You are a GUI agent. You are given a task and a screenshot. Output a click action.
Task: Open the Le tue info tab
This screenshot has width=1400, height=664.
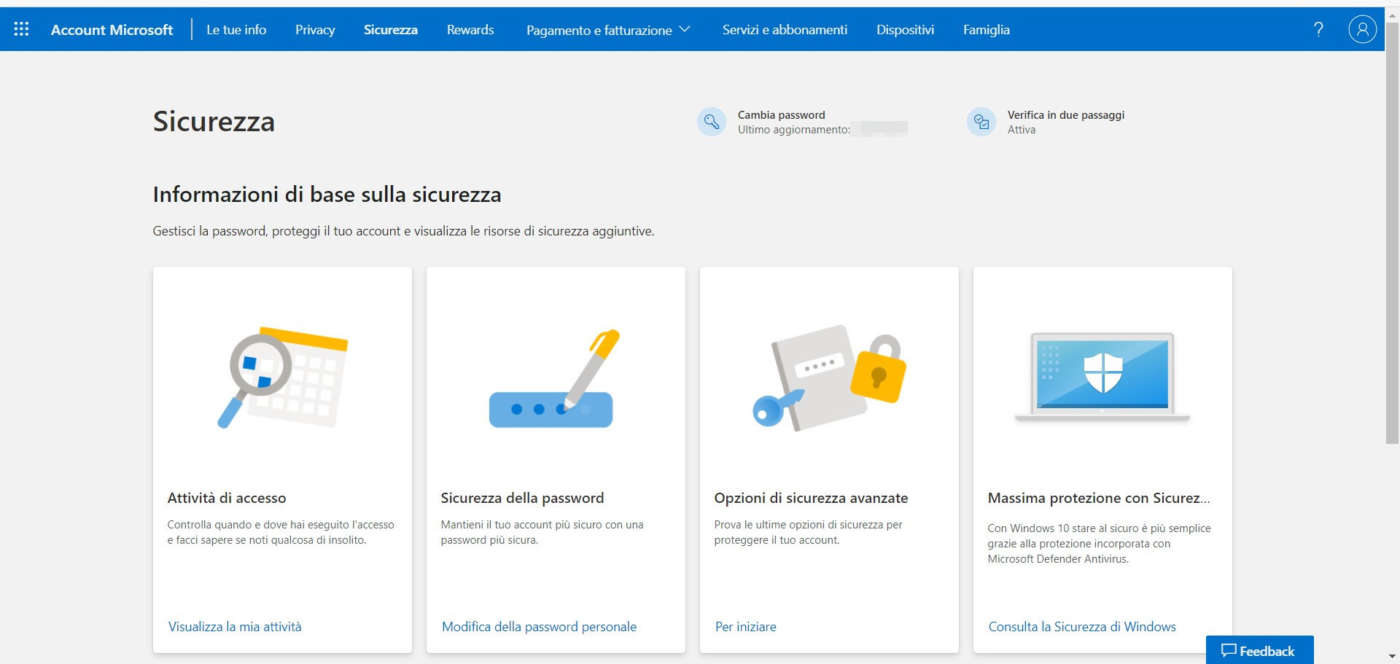pyautogui.click(x=236, y=30)
